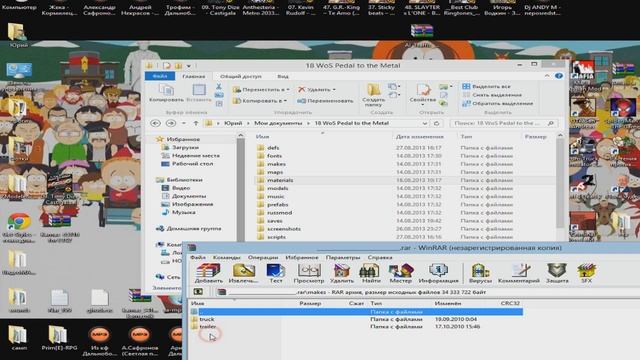Open Свойства in Explorer ribbon
640x360 pixels.
423,94
